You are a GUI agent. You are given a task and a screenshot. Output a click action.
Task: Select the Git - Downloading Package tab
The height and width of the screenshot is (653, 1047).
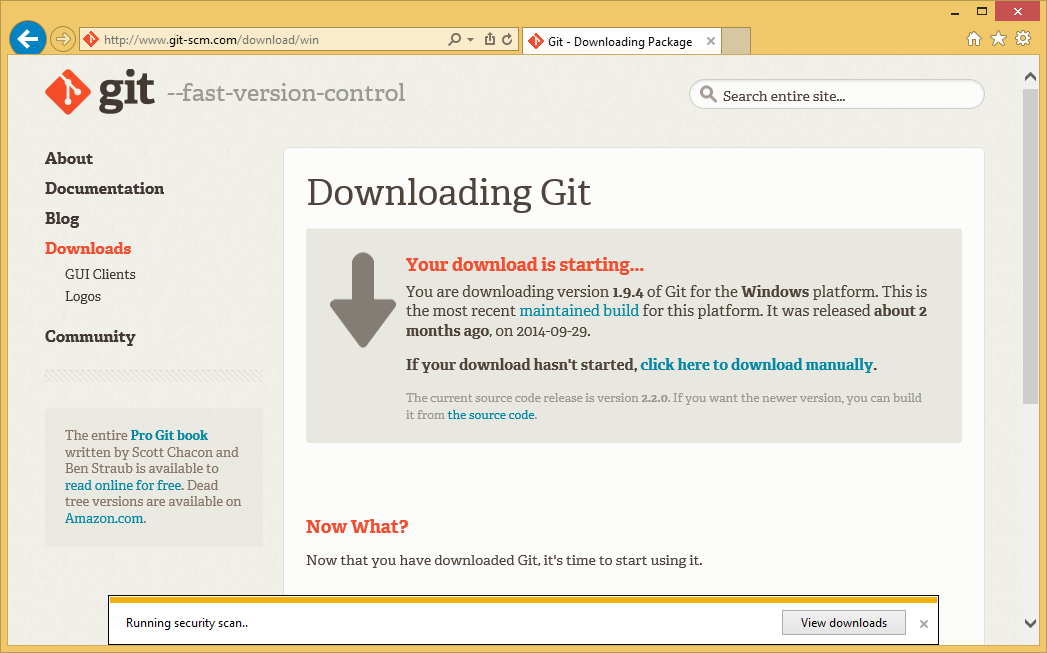point(620,41)
